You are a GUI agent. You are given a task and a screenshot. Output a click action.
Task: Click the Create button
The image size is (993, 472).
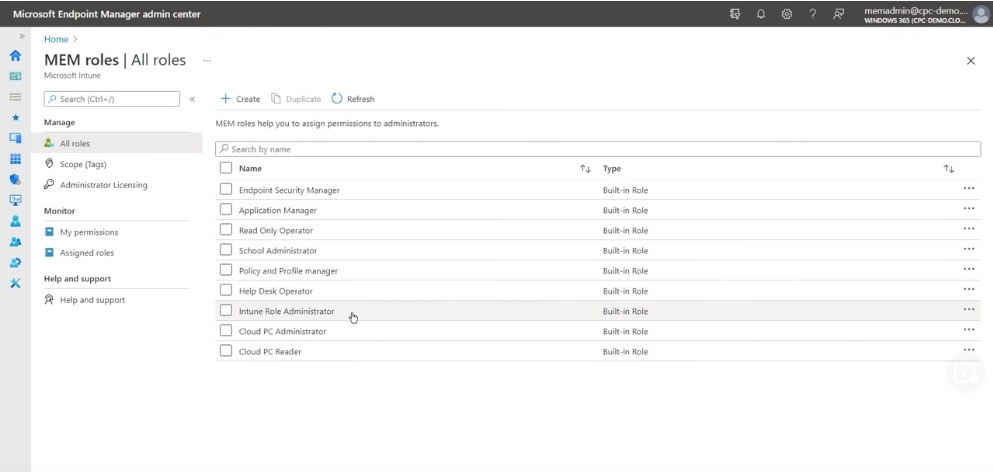coord(240,99)
